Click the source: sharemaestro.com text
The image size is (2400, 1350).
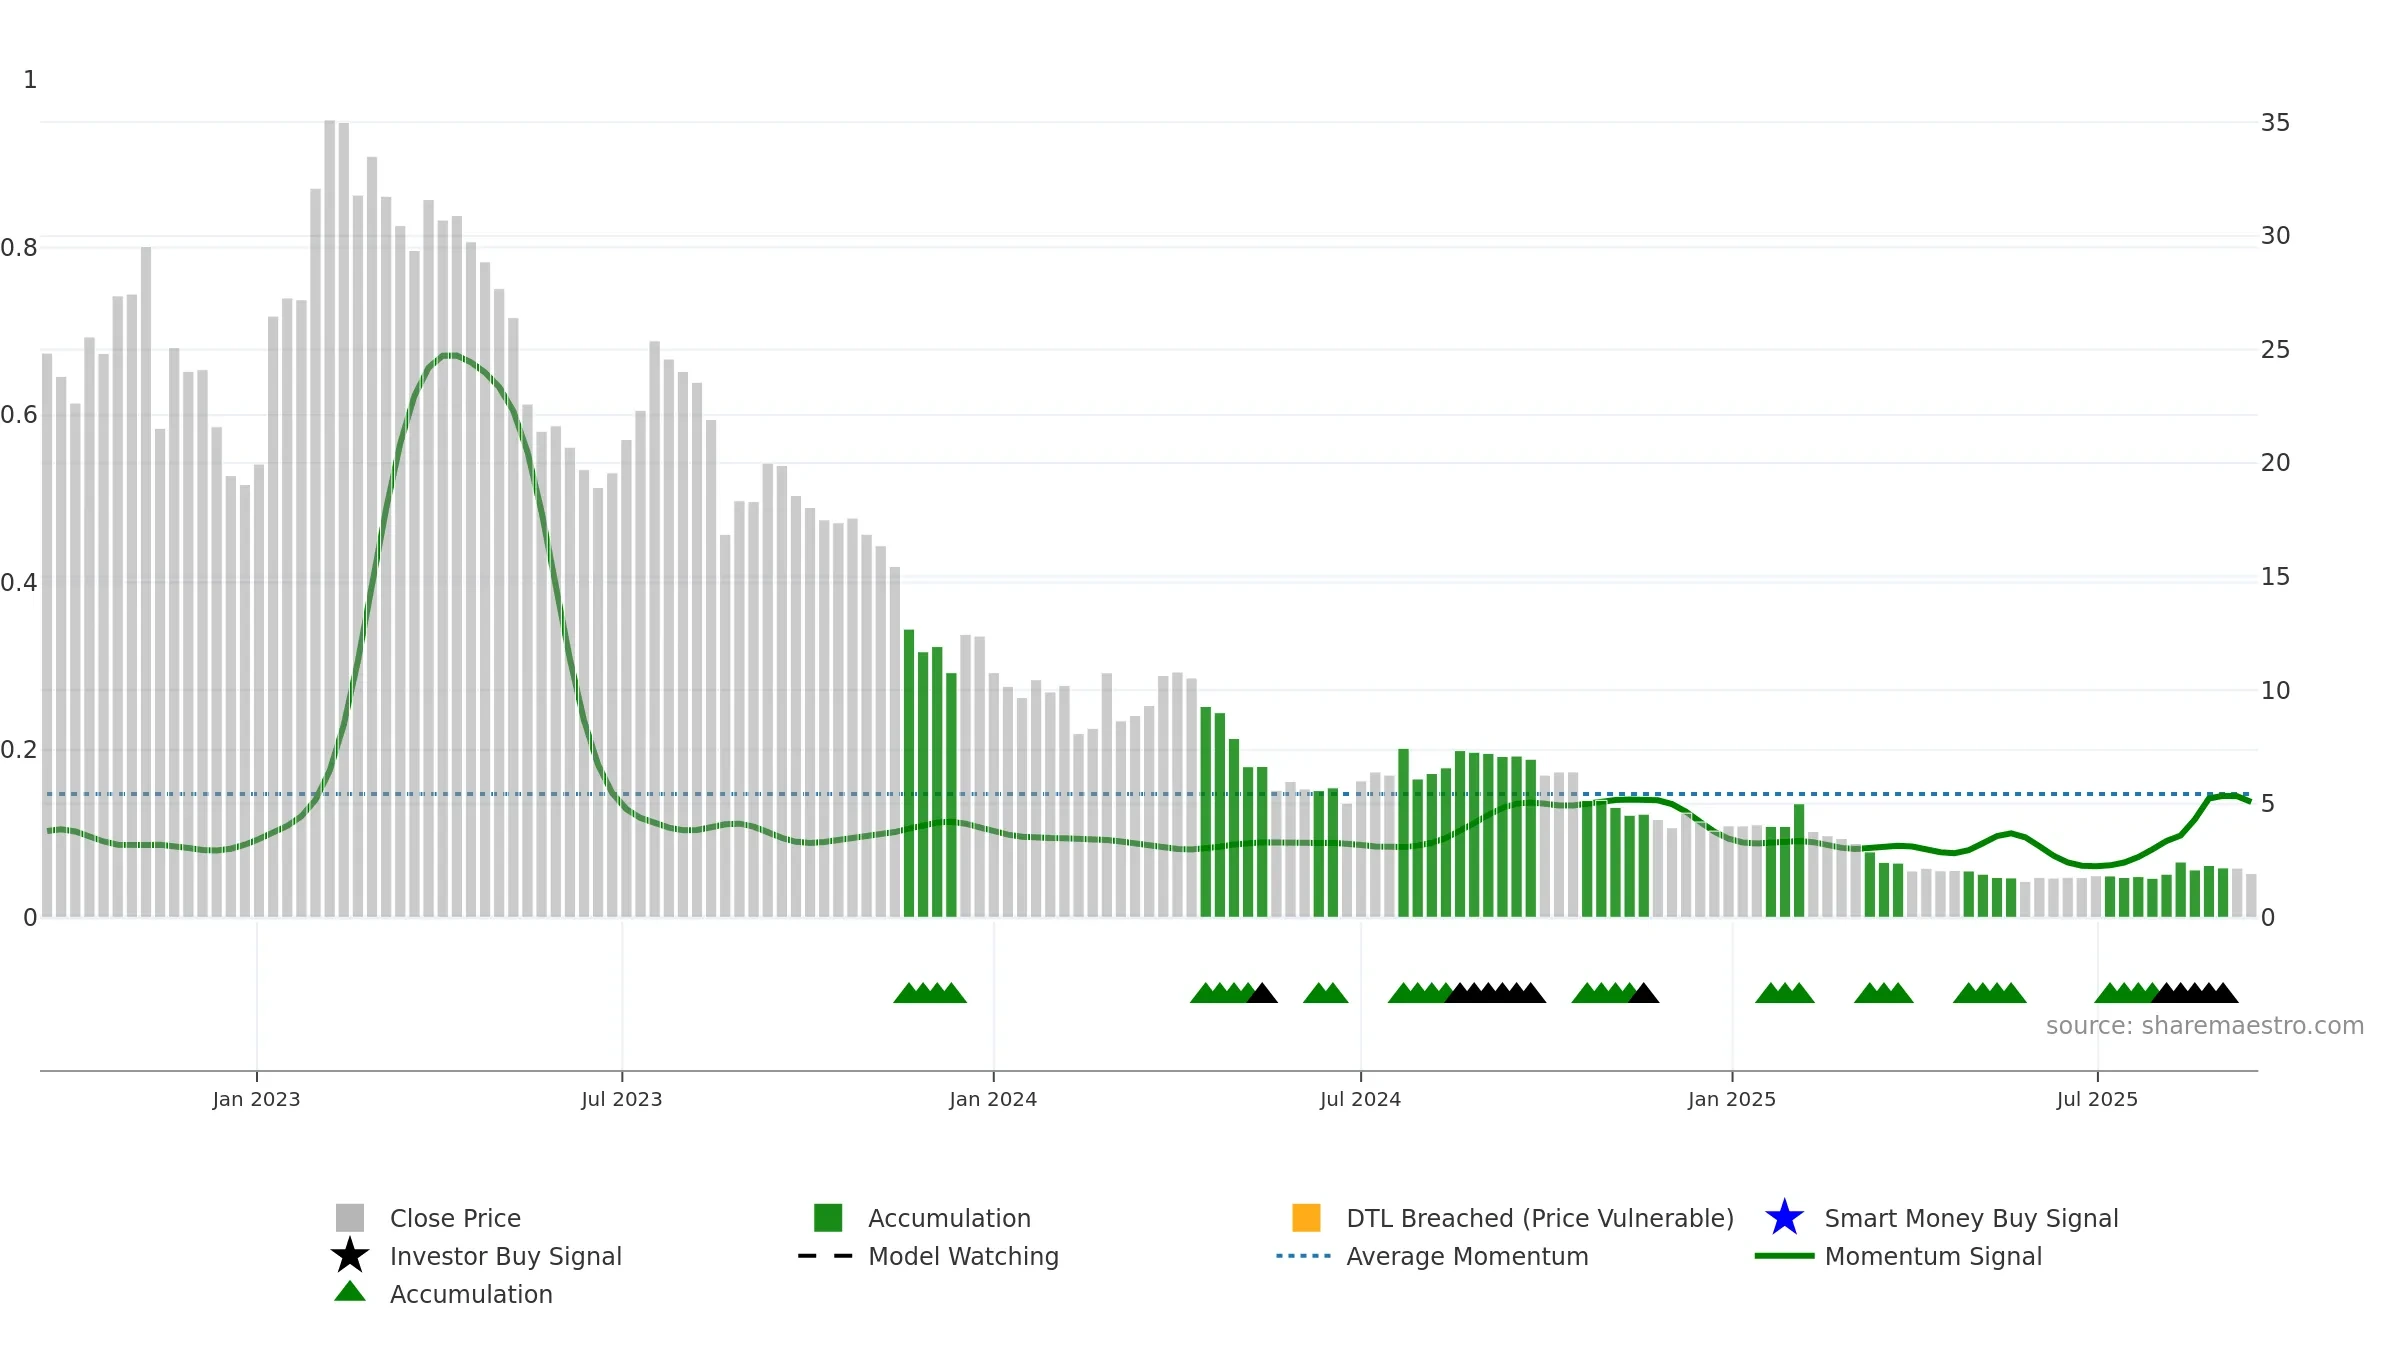point(2205,1026)
